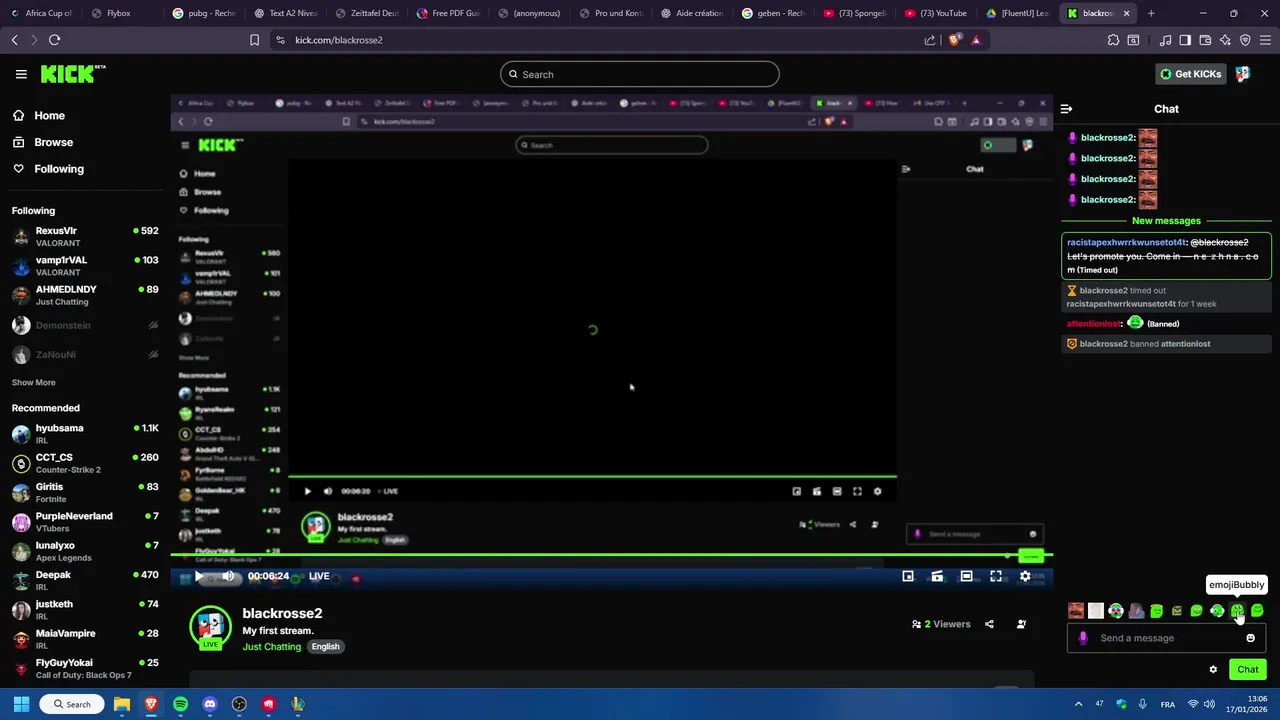Open FlyGuyYokai channel in Recommended
This screenshot has height=720, width=1280.
[x=85, y=668]
